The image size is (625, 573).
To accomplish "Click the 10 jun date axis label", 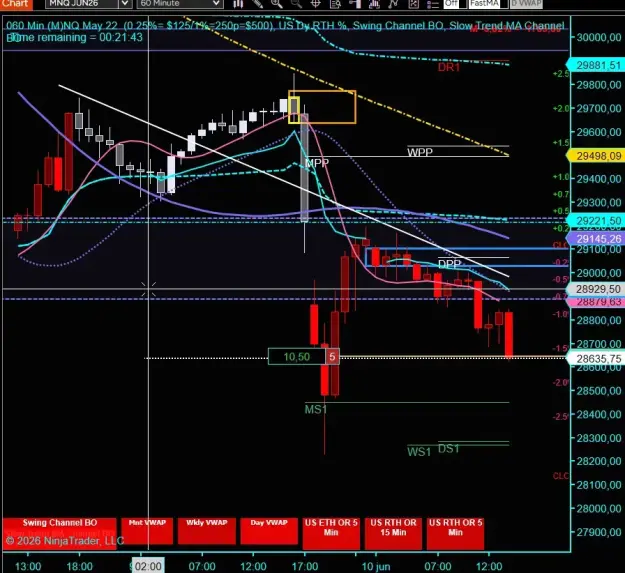I will pyautogui.click(x=376, y=566).
